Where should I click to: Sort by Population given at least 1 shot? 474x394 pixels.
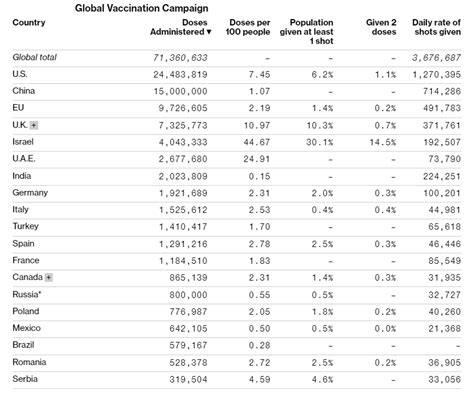pyautogui.click(x=306, y=32)
